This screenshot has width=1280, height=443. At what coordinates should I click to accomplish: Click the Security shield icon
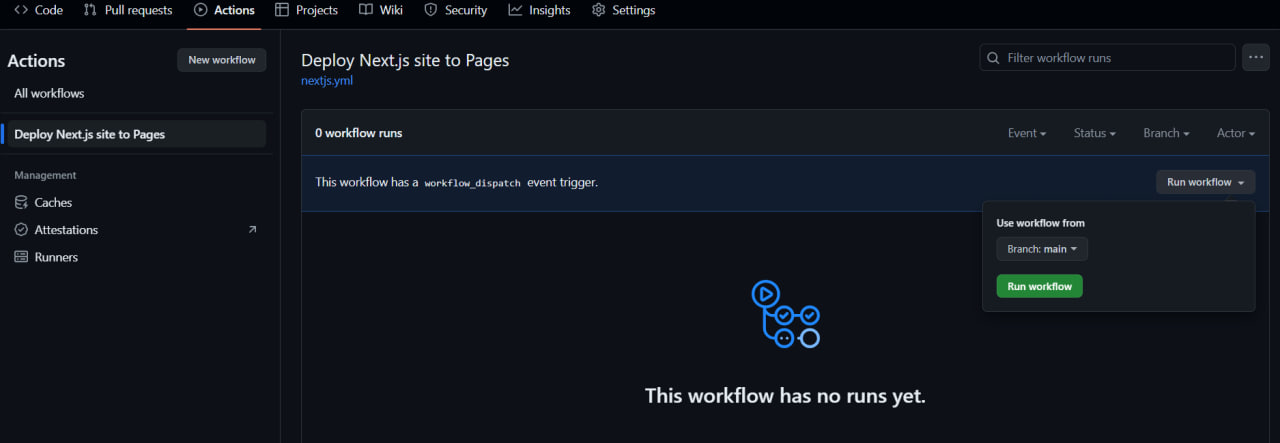pyautogui.click(x=430, y=10)
